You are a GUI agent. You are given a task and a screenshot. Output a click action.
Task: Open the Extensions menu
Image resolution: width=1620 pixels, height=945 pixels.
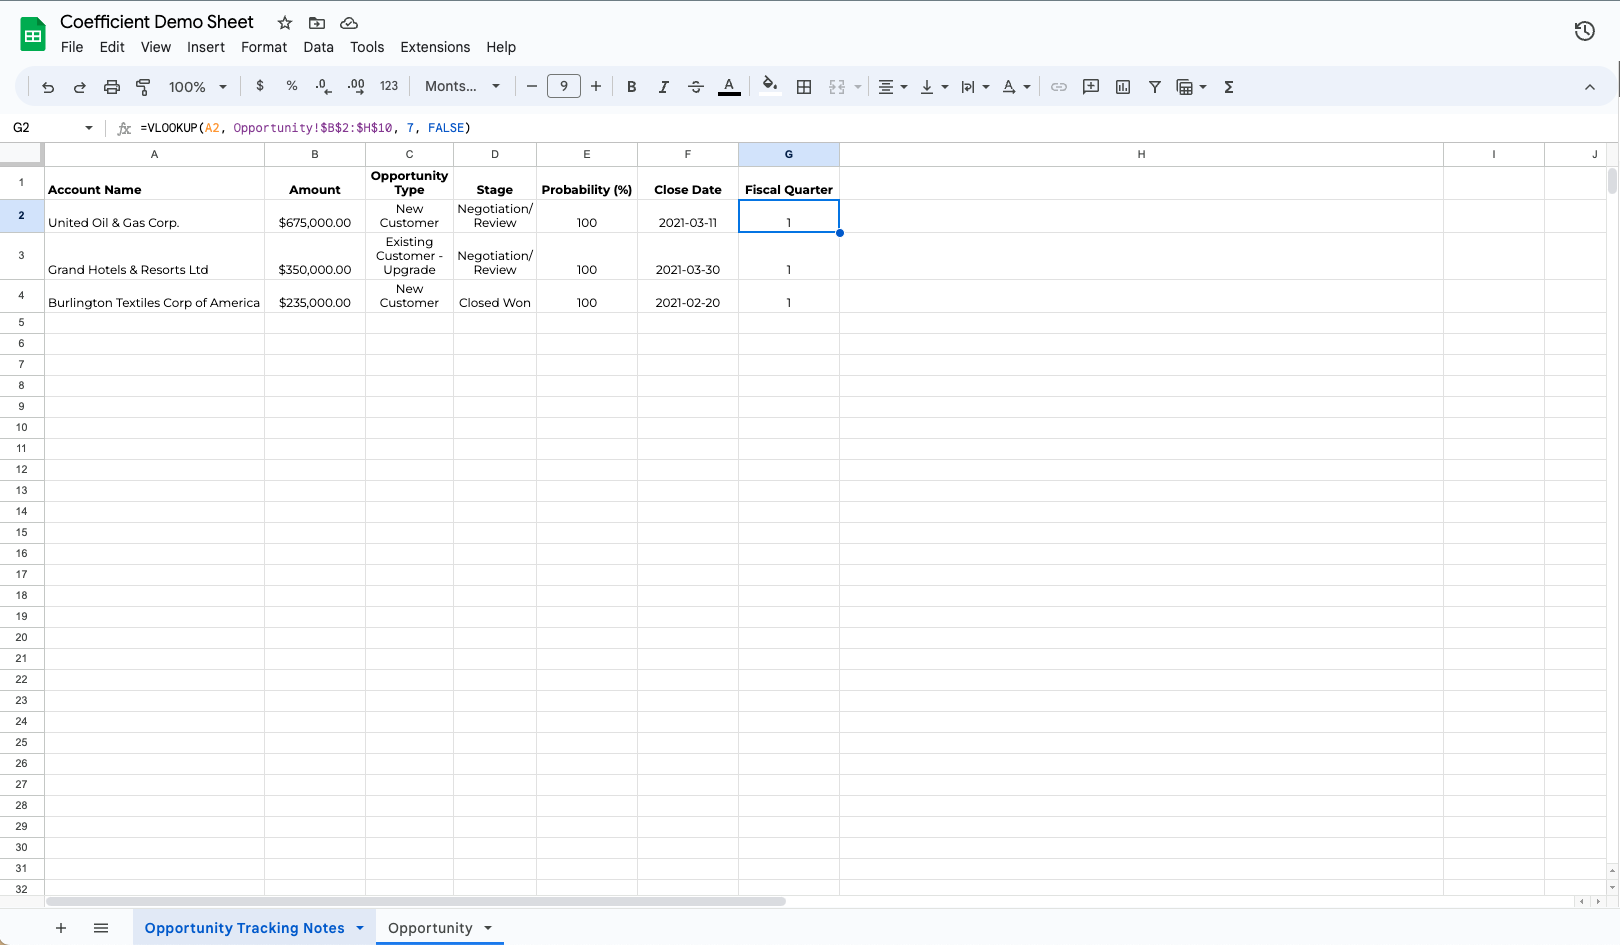coord(435,47)
